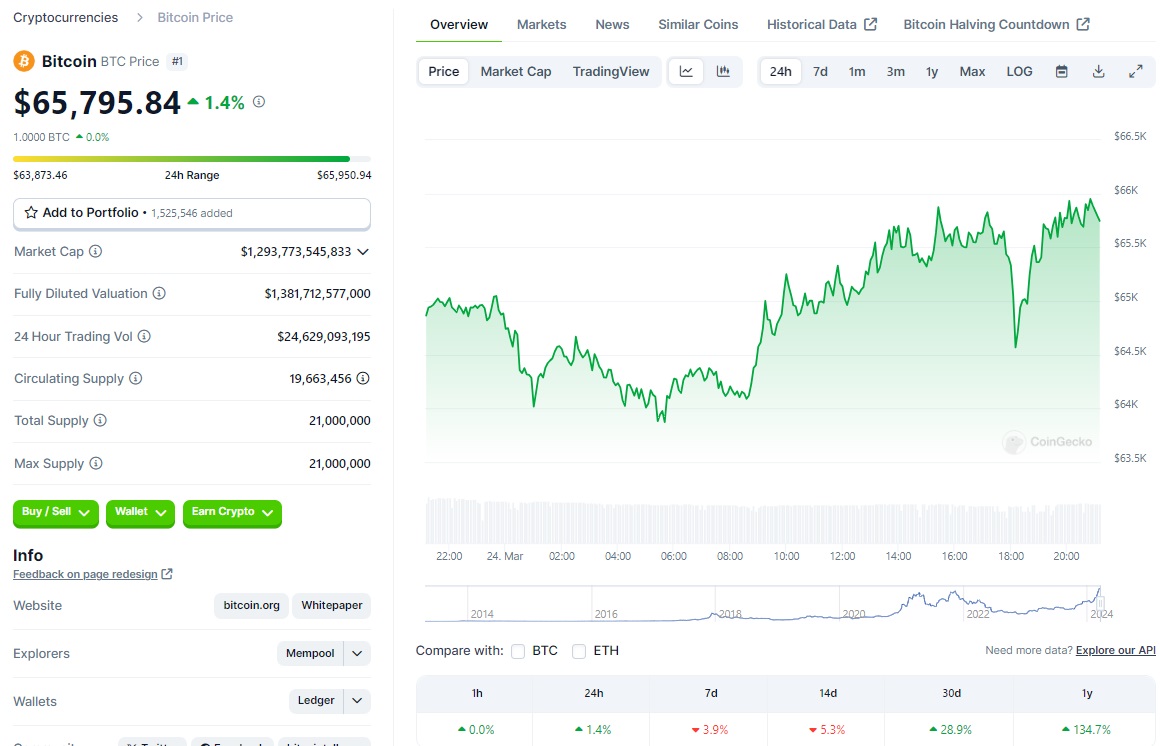This screenshot has width=1160, height=746.
Task: Click the Mempool explorer button
Action: coord(310,653)
